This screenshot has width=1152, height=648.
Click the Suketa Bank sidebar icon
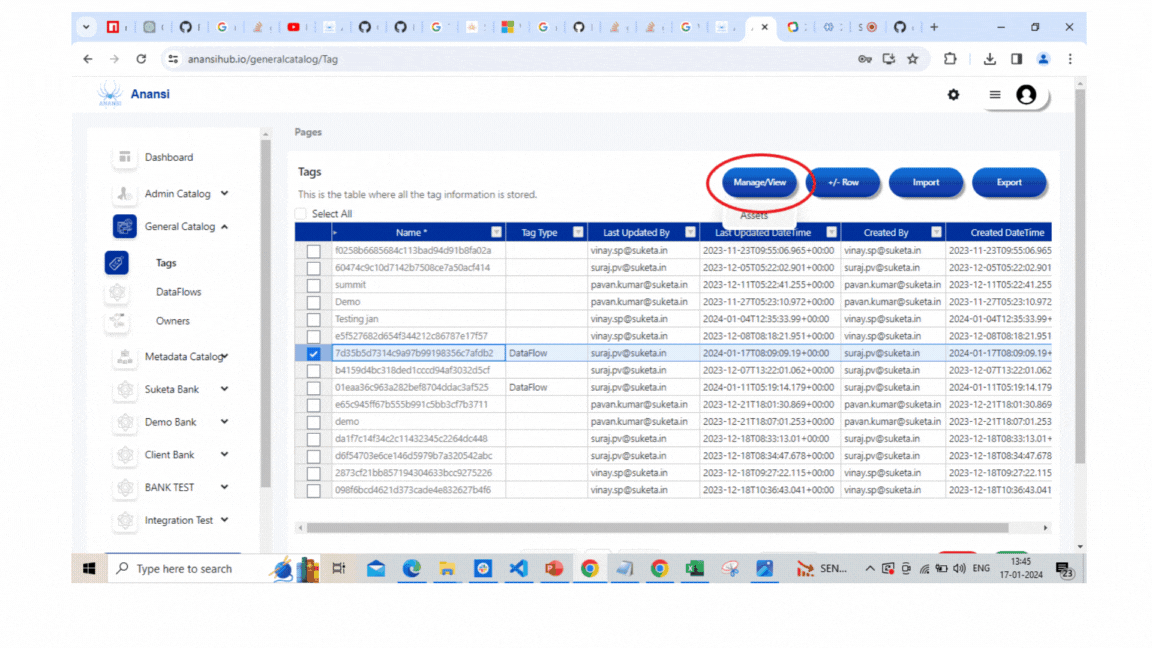[125, 389]
